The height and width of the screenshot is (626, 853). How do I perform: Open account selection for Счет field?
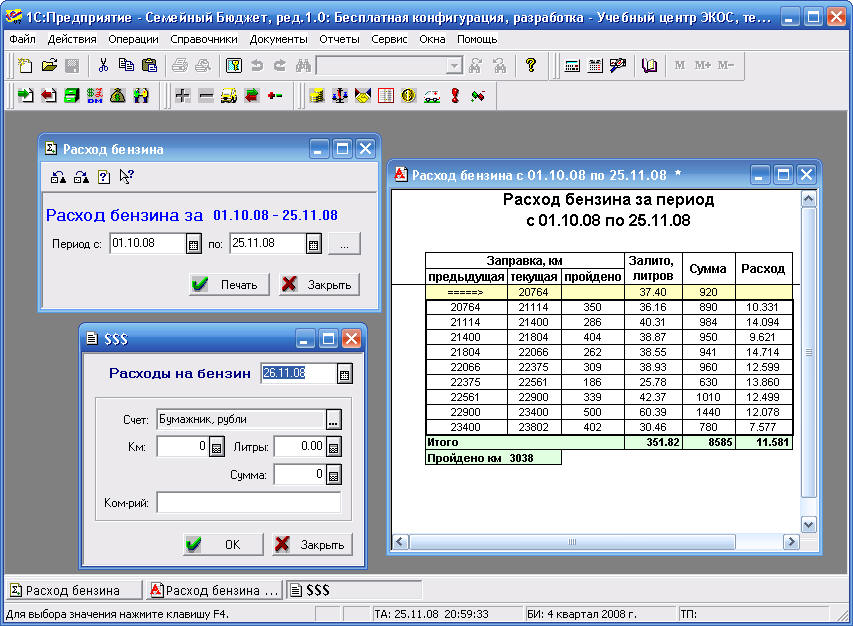(x=334, y=419)
